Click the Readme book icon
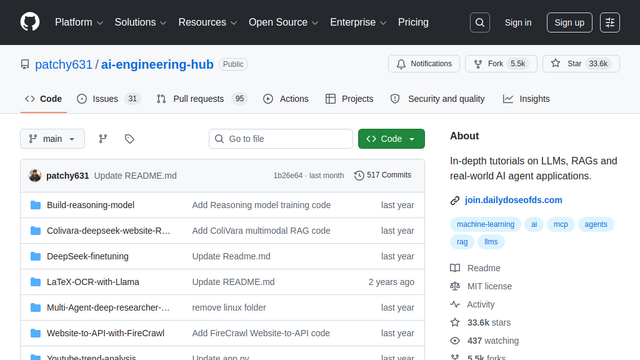Viewport: 640px width, 360px height. [x=455, y=268]
